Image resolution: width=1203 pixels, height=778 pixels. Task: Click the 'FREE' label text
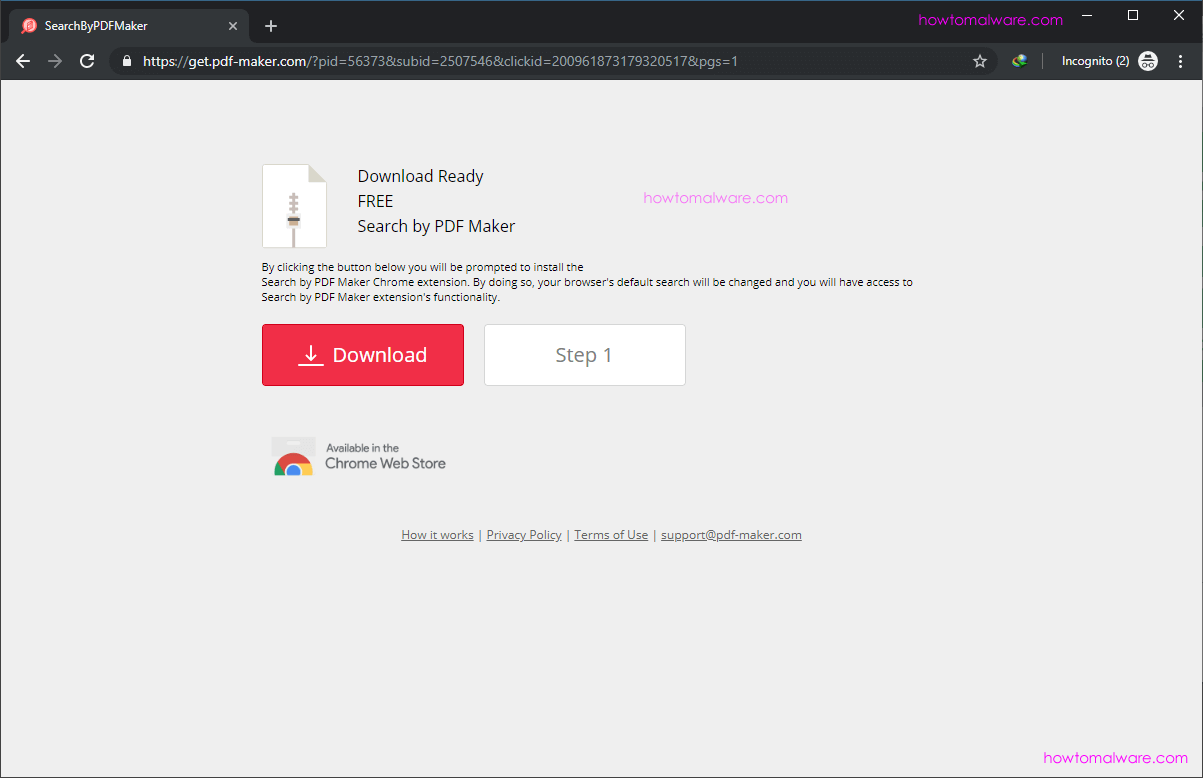coord(375,201)
